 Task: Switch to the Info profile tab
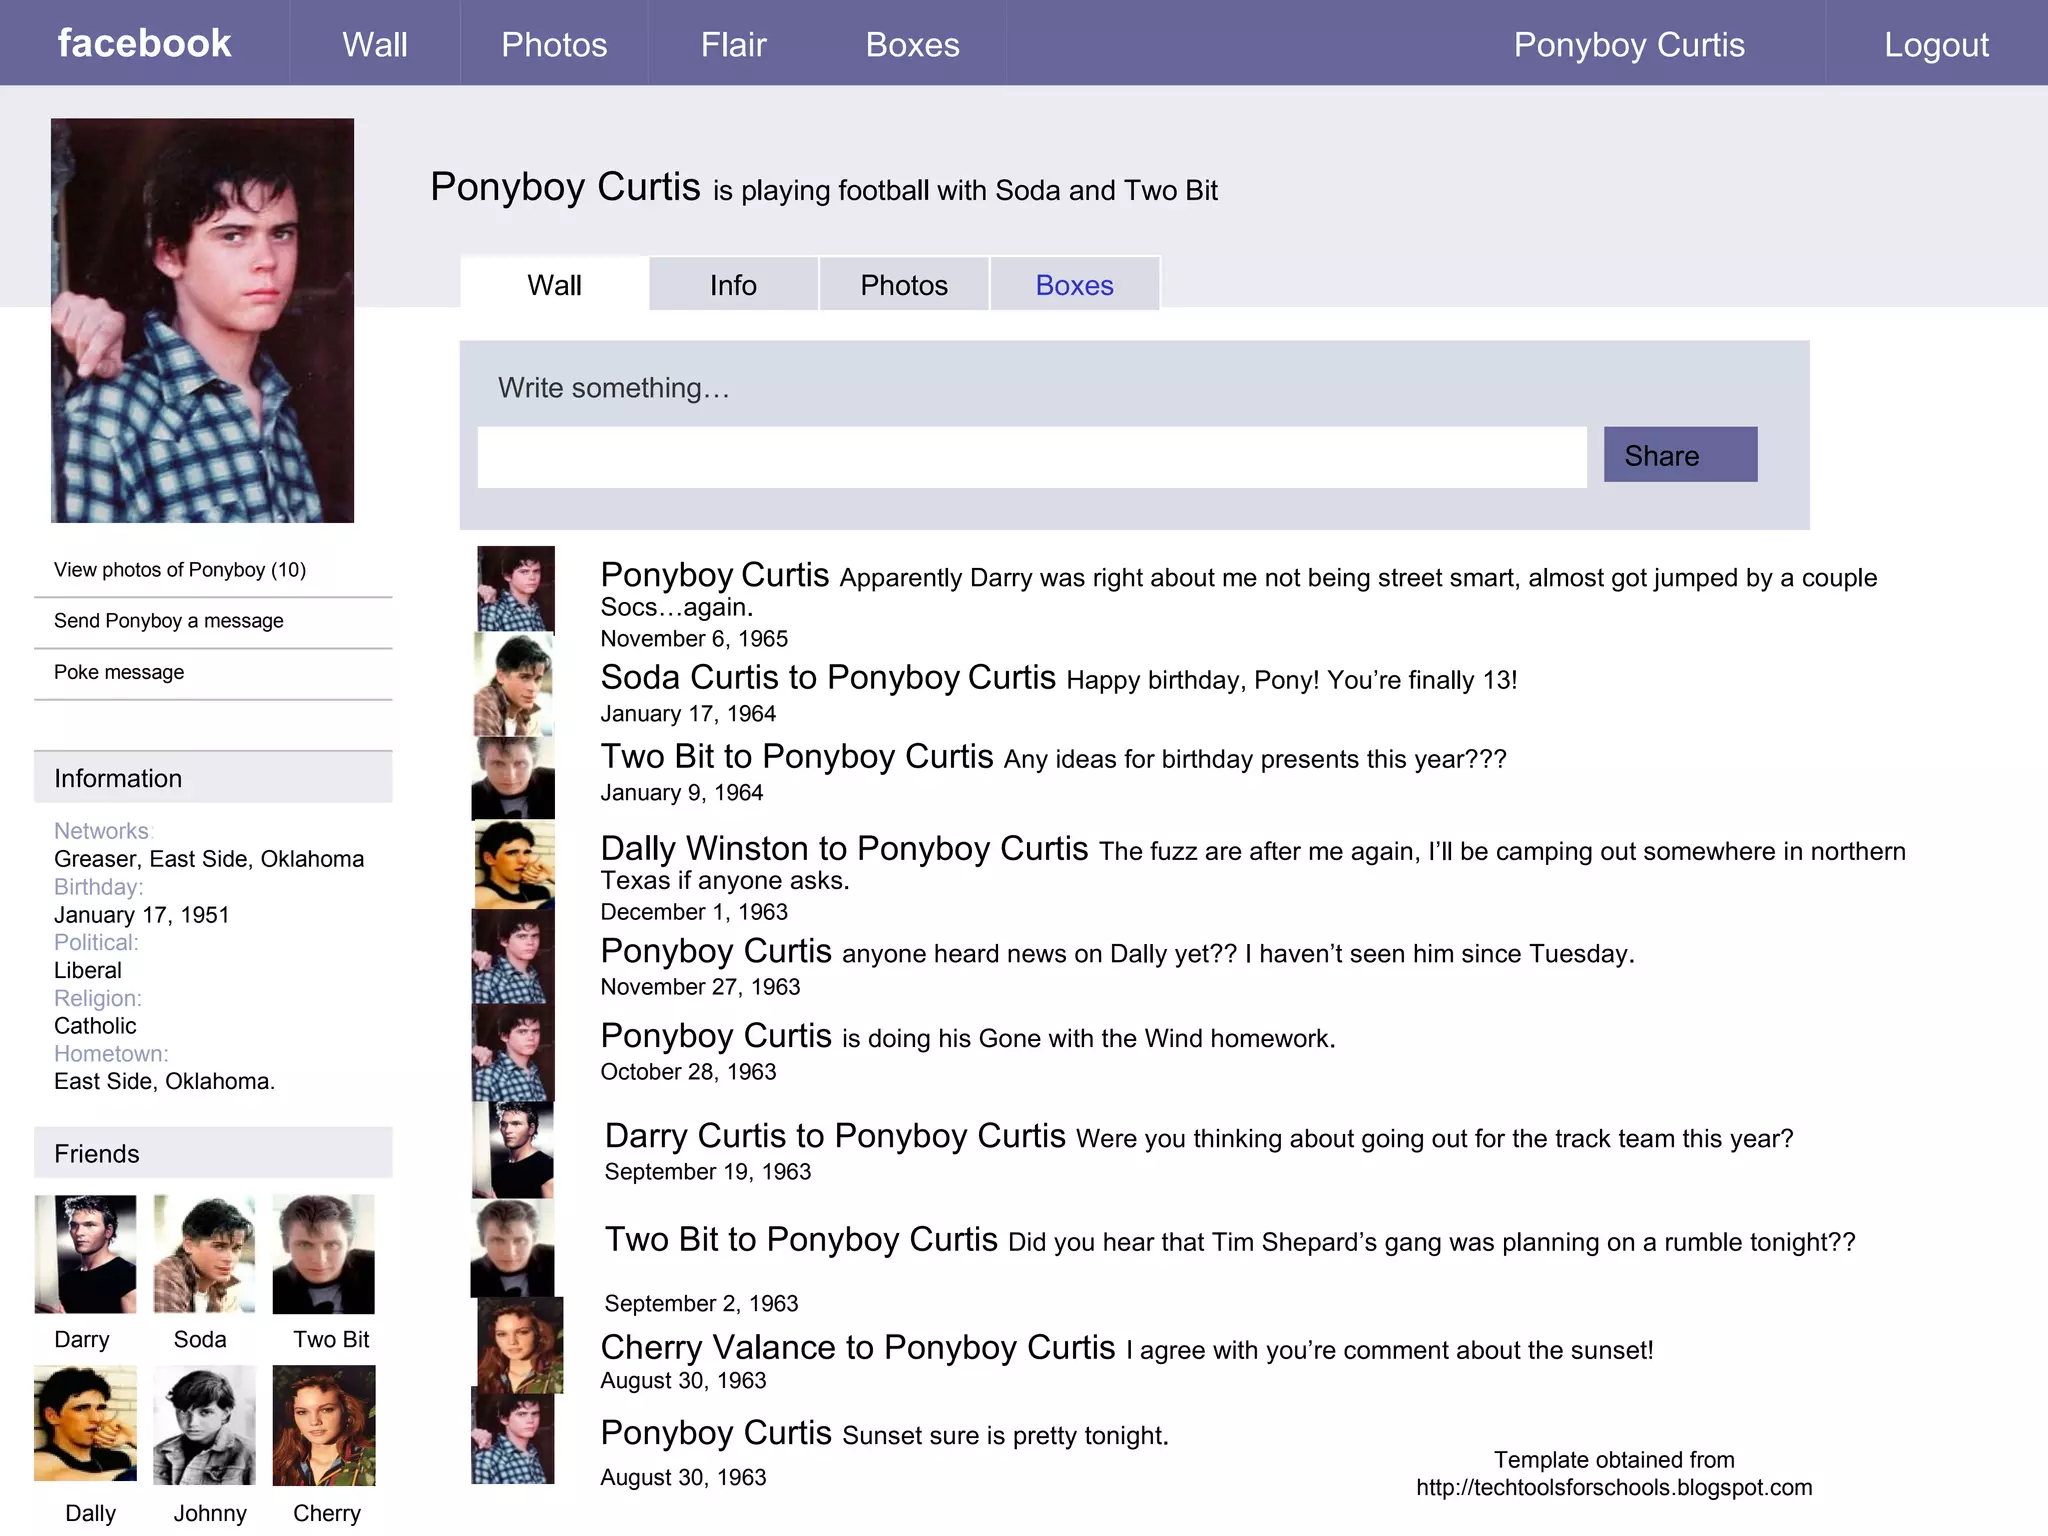[x=733, y=285]
